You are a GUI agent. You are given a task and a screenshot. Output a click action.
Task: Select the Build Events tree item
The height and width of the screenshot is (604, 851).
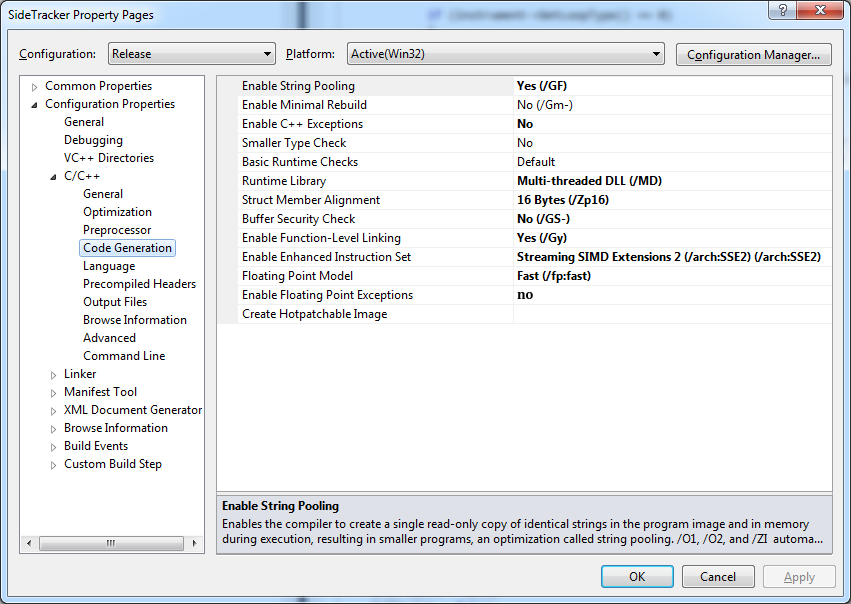click(96, 446)
